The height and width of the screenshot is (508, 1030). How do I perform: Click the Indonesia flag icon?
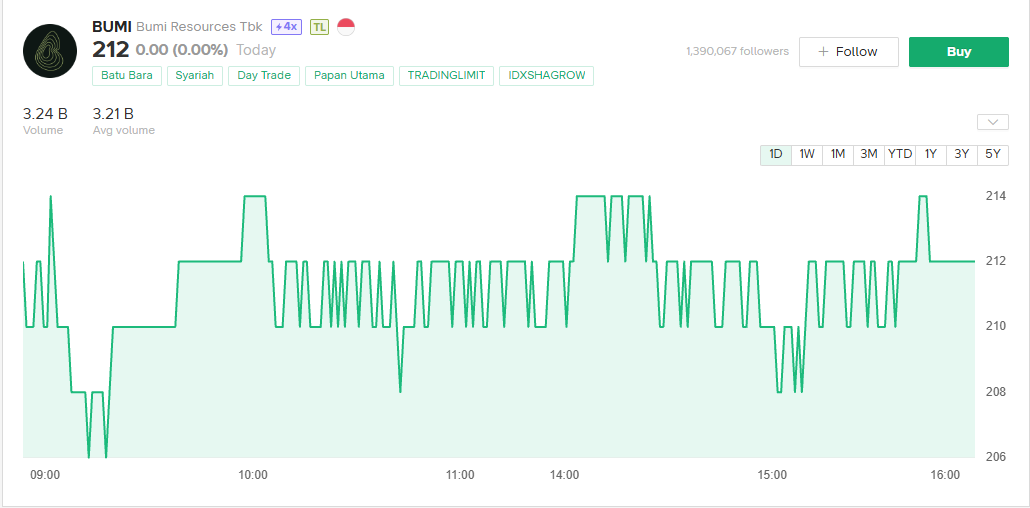click(346, 27)
